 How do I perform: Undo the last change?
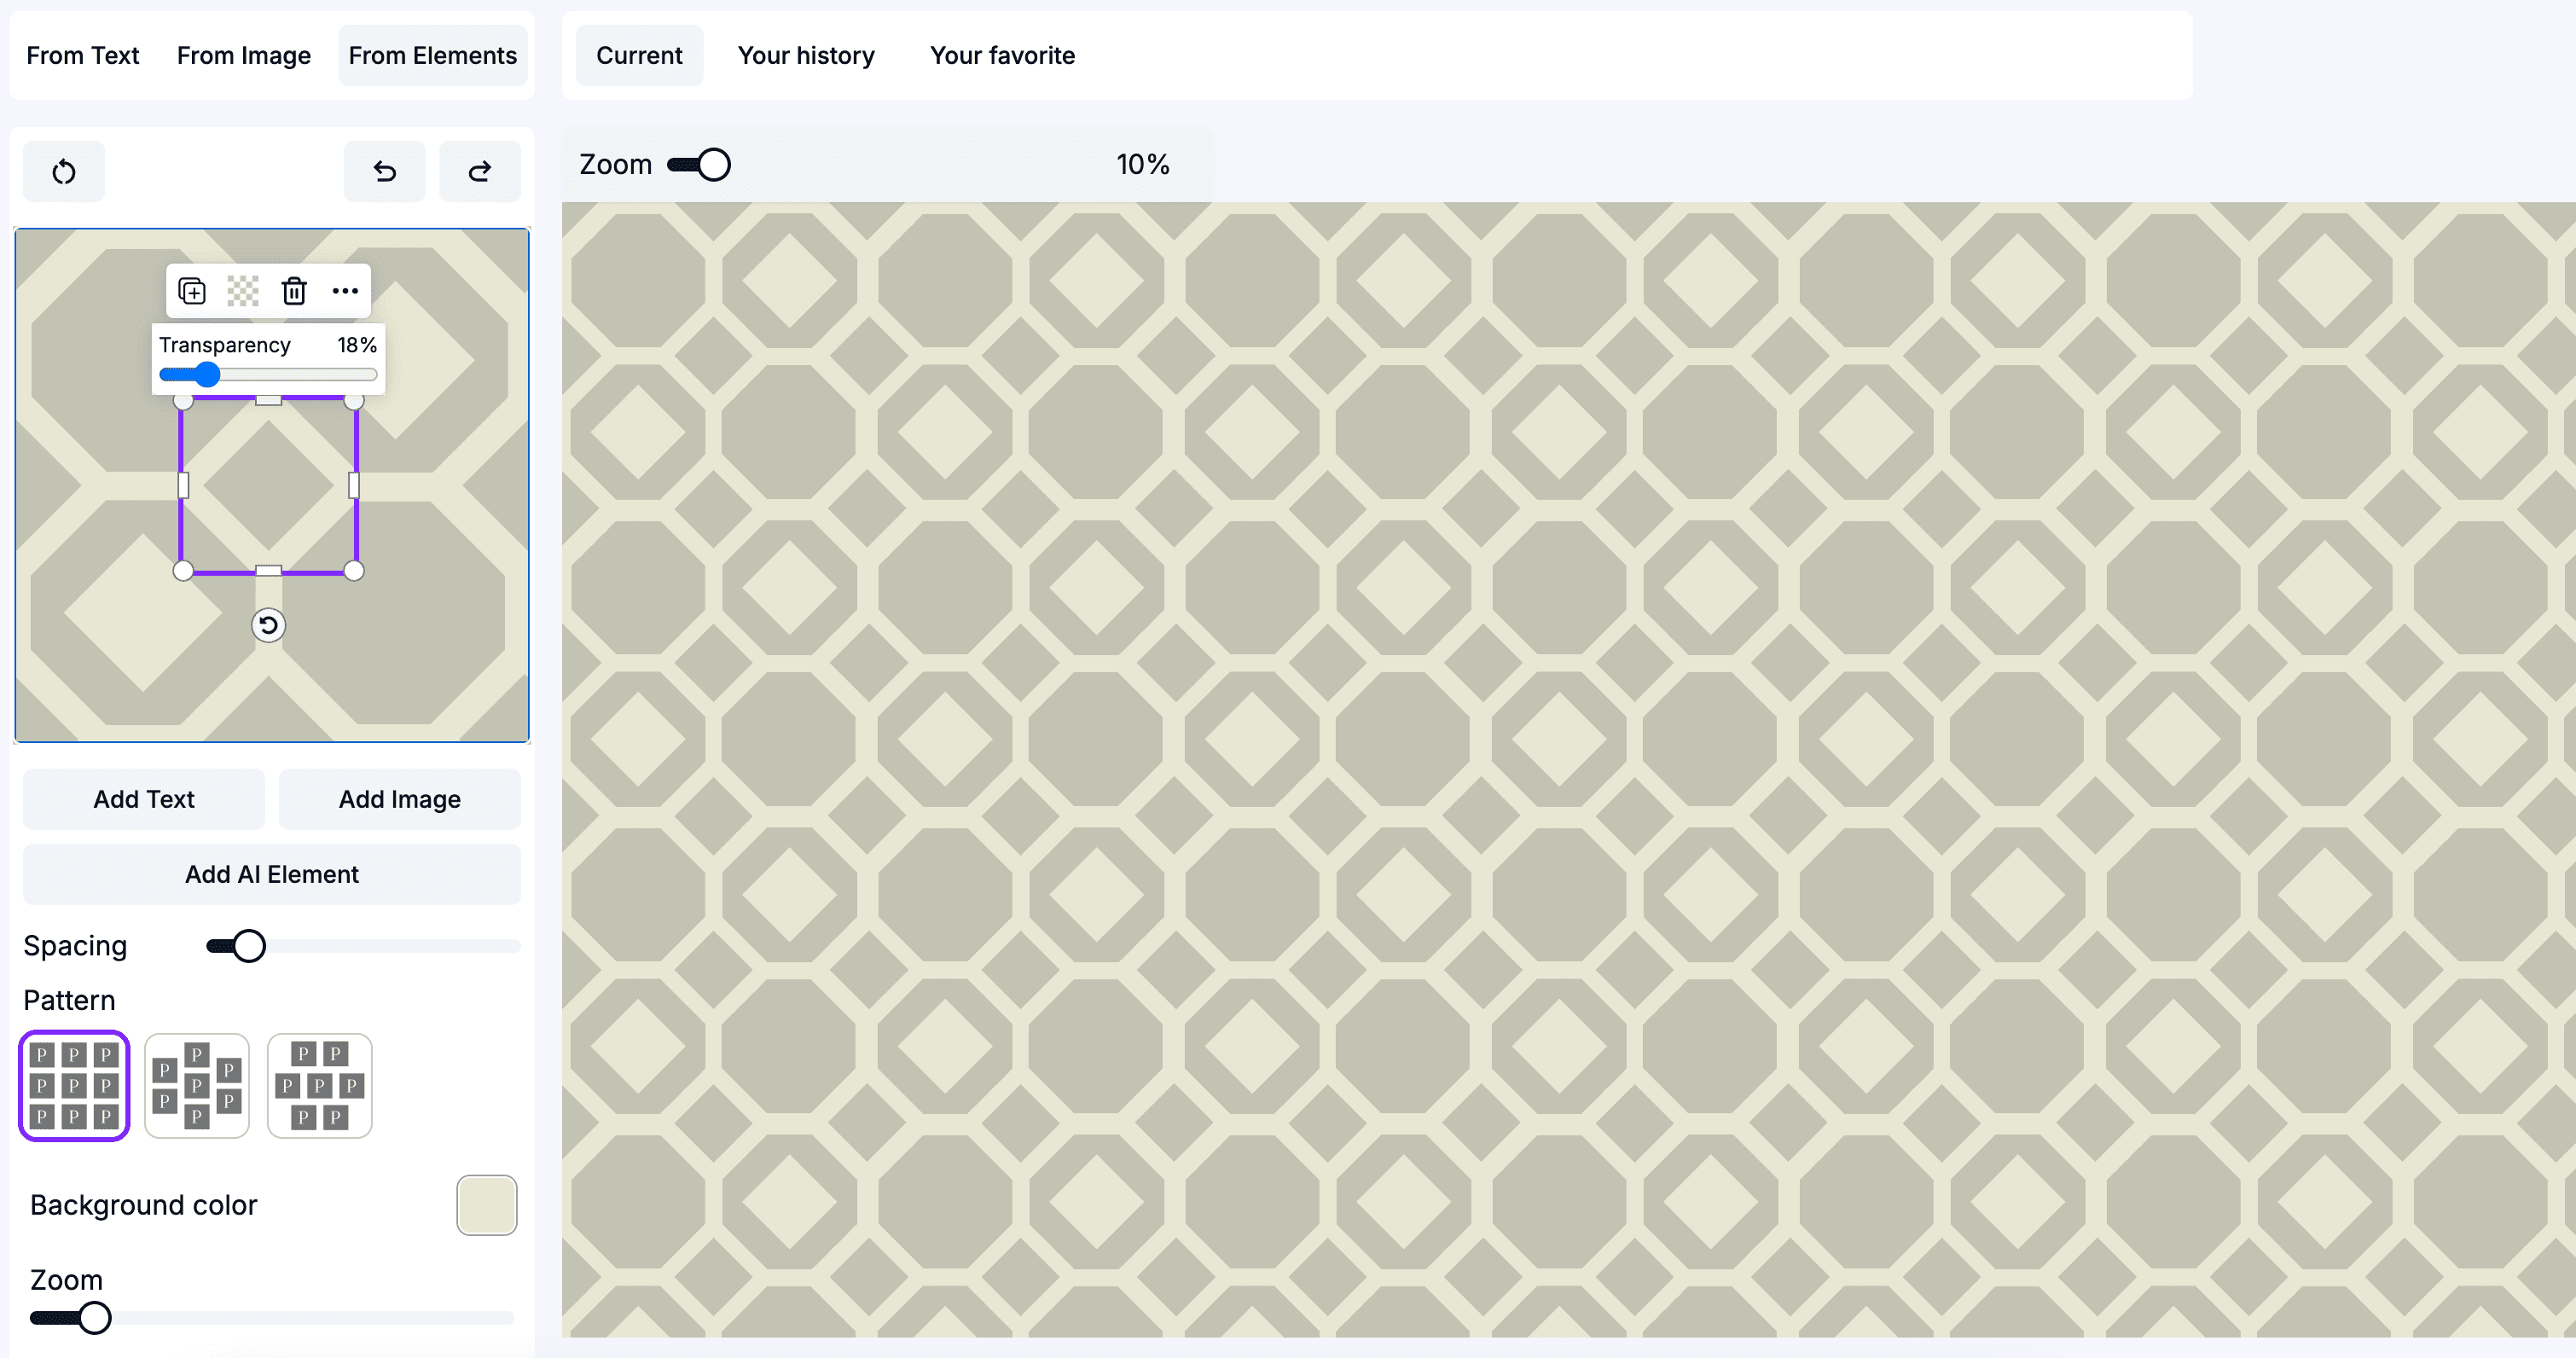pyautogui.click(x=384, y=171)
